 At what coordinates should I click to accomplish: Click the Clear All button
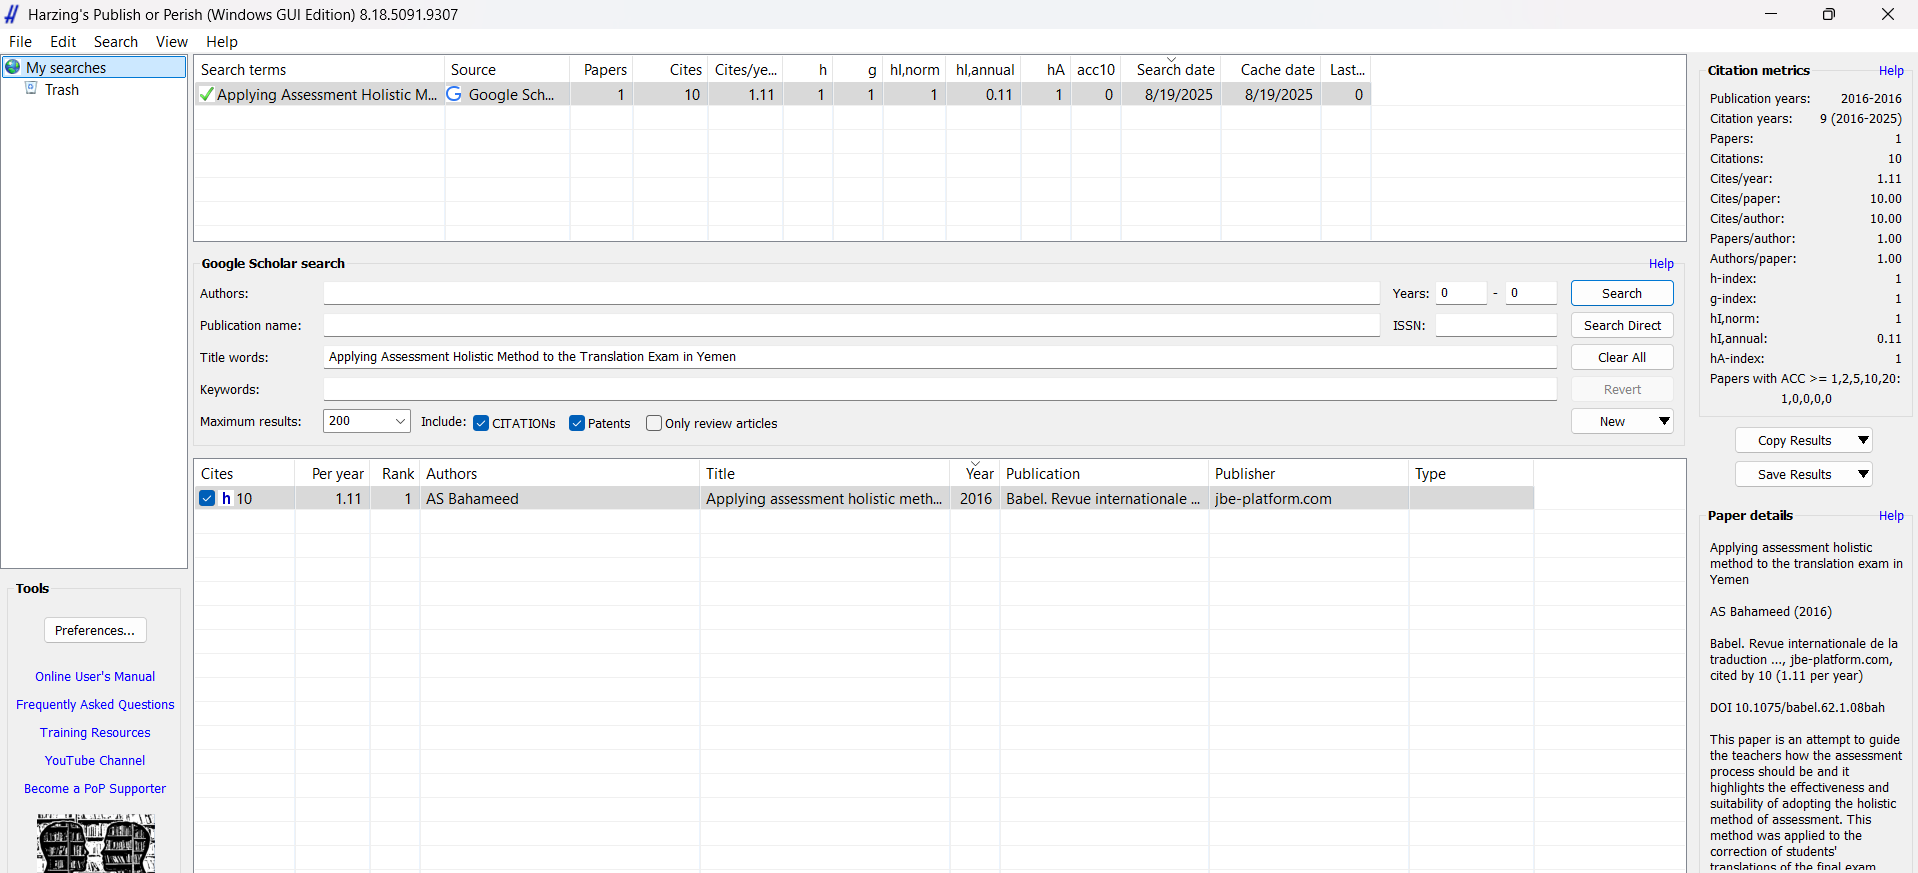[1622, 357]
